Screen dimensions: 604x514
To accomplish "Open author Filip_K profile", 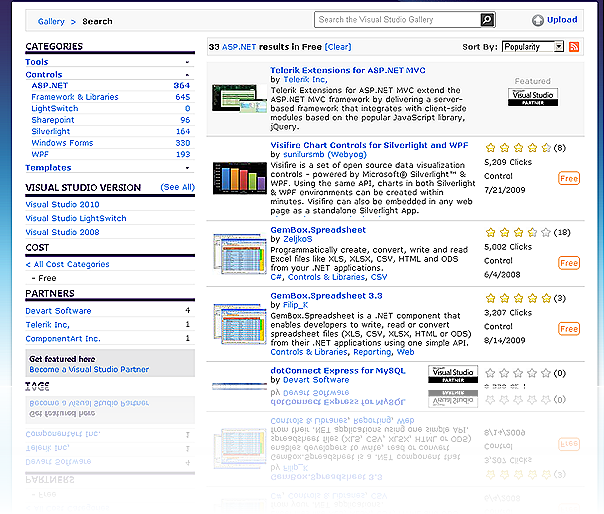I will [295, 305].
